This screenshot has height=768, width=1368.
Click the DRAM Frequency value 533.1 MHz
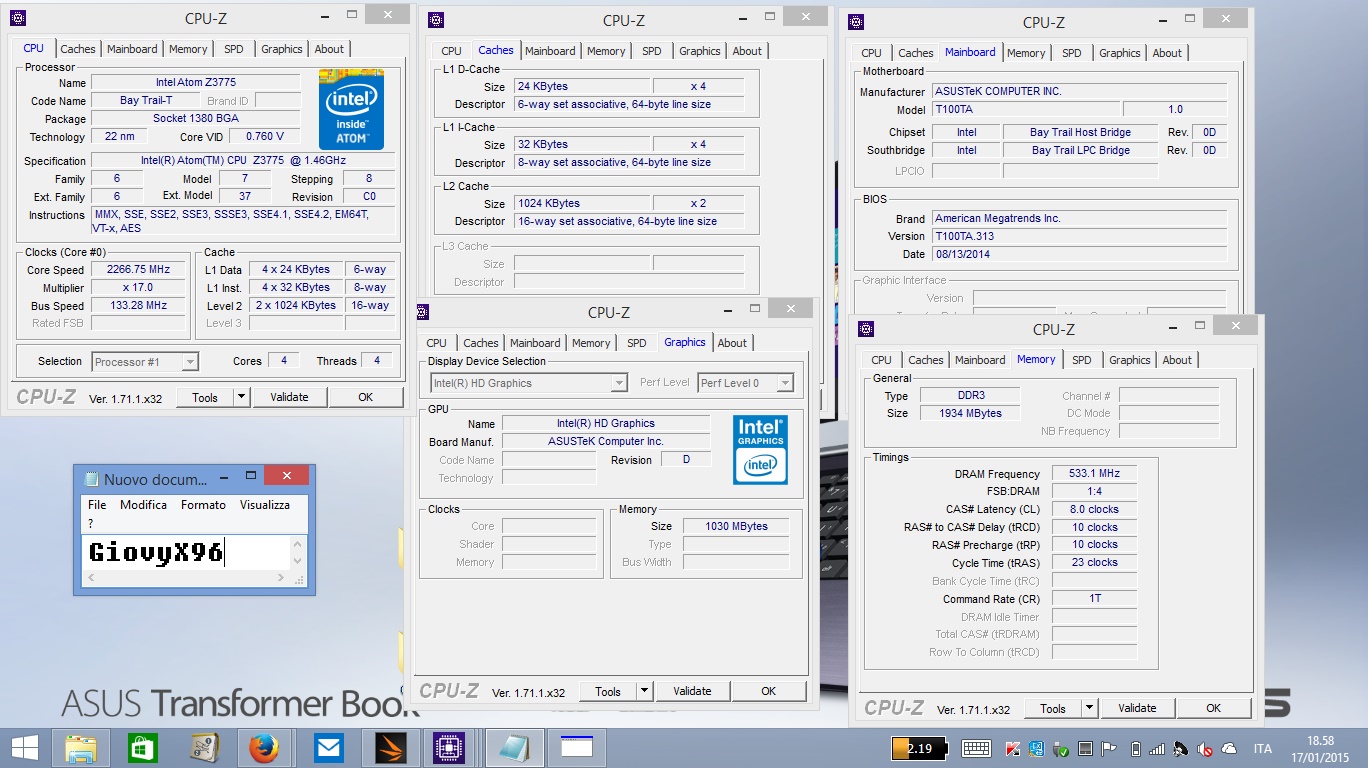pyautogui.click(x=1094, y=473)
